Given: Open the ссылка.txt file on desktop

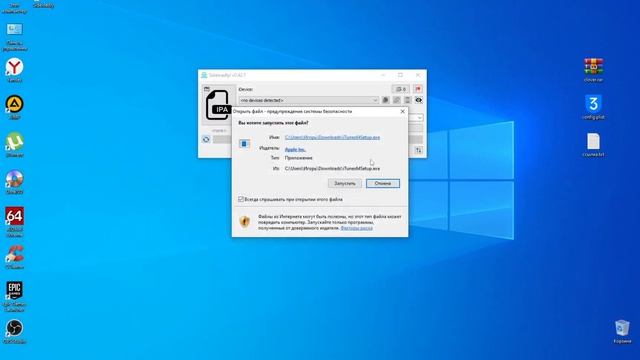Looking at the screenshot, I should pyautogui.click(x=593, y=145).
